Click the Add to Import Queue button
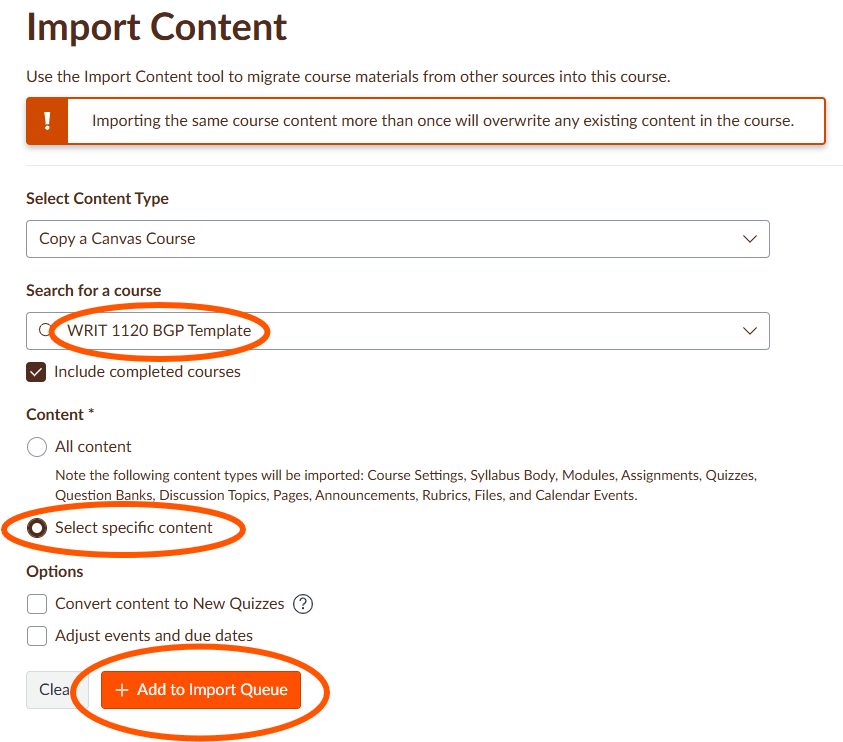 (201, 689)
